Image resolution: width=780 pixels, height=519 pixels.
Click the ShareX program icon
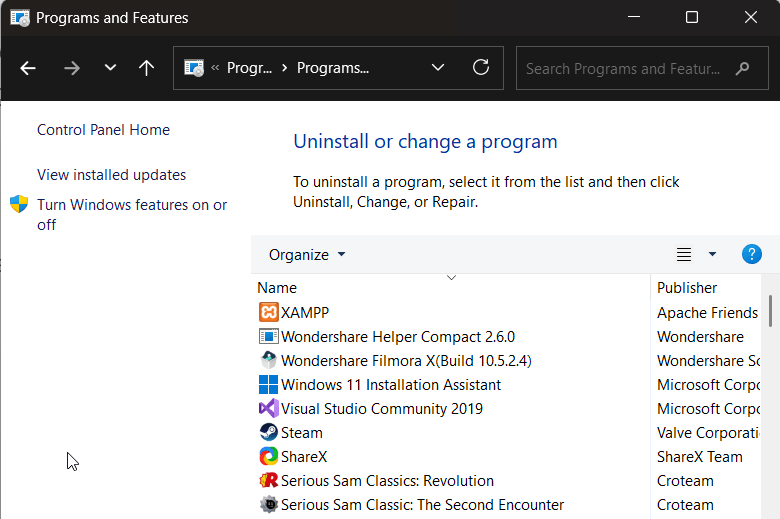pos(268,457)
